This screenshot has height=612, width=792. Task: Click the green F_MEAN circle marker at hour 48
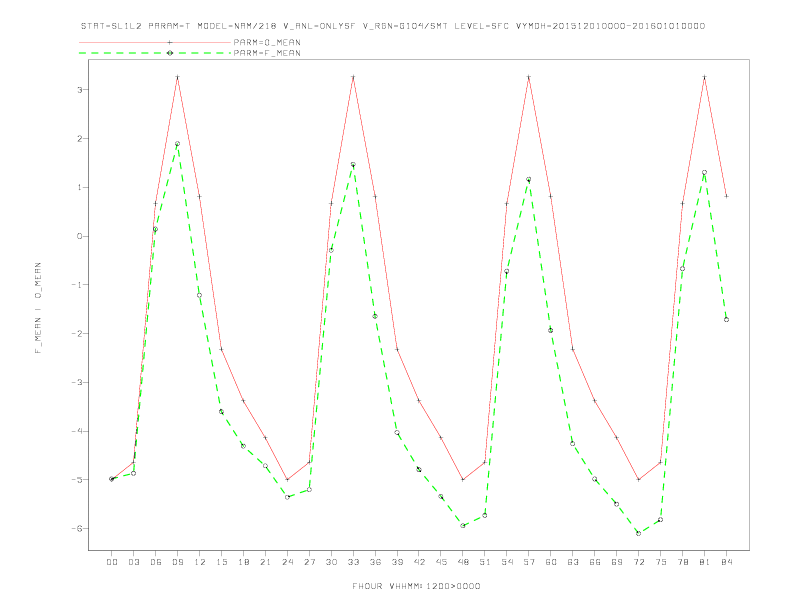[463, 526]
